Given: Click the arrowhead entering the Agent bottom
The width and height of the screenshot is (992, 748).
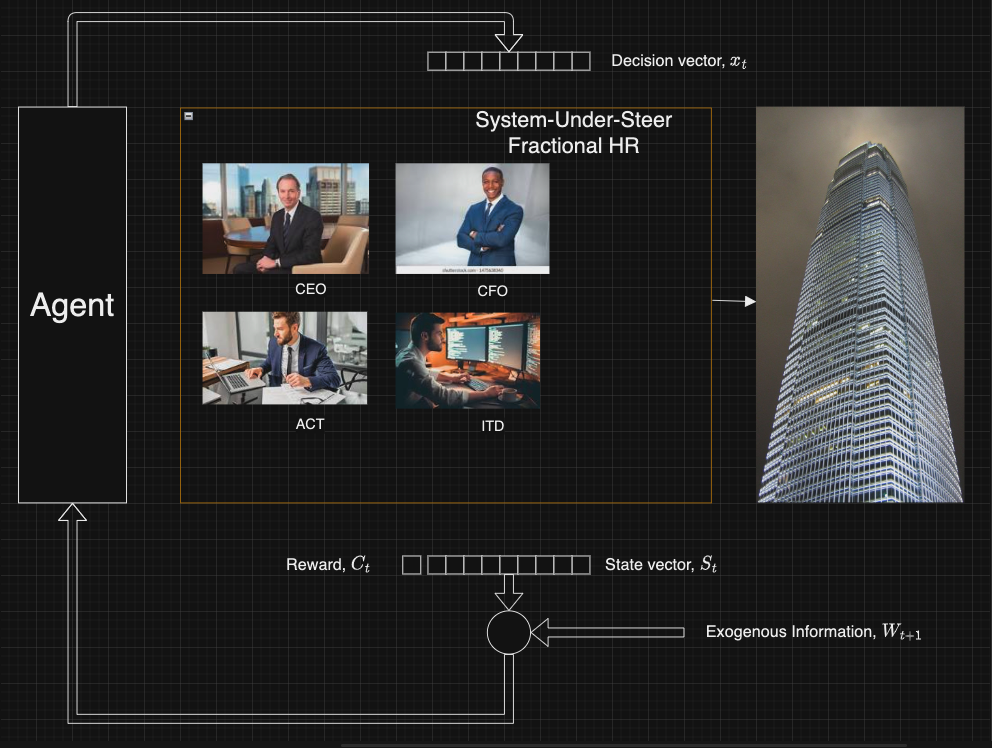Looking at the screenshot, I should [x=72, y=513].
